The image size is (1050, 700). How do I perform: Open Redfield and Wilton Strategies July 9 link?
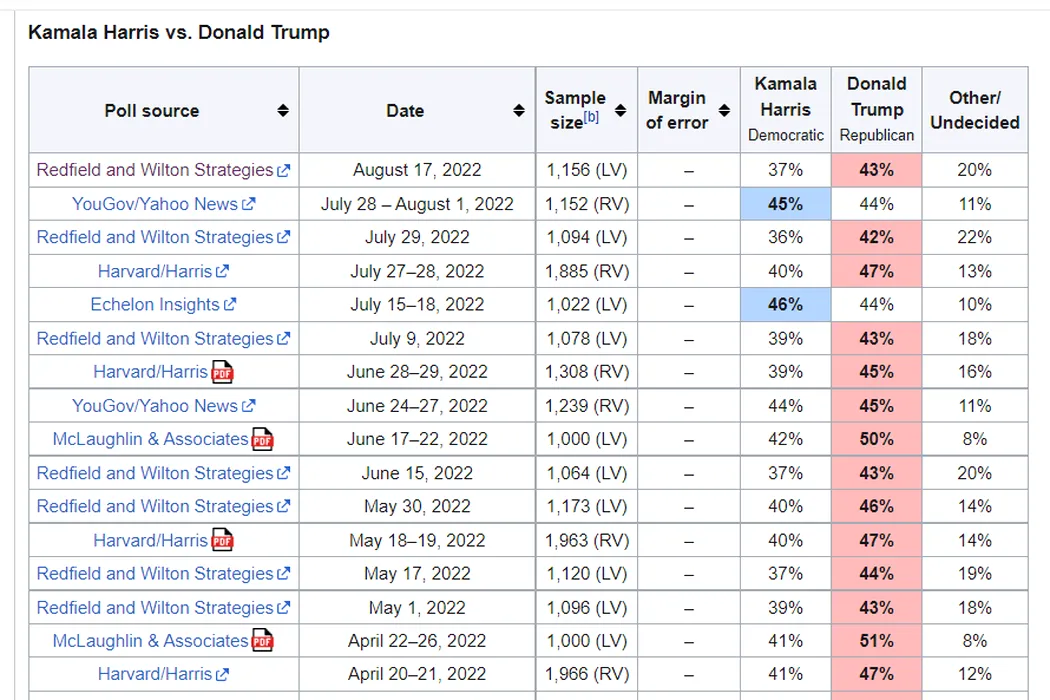click(155, 339)
